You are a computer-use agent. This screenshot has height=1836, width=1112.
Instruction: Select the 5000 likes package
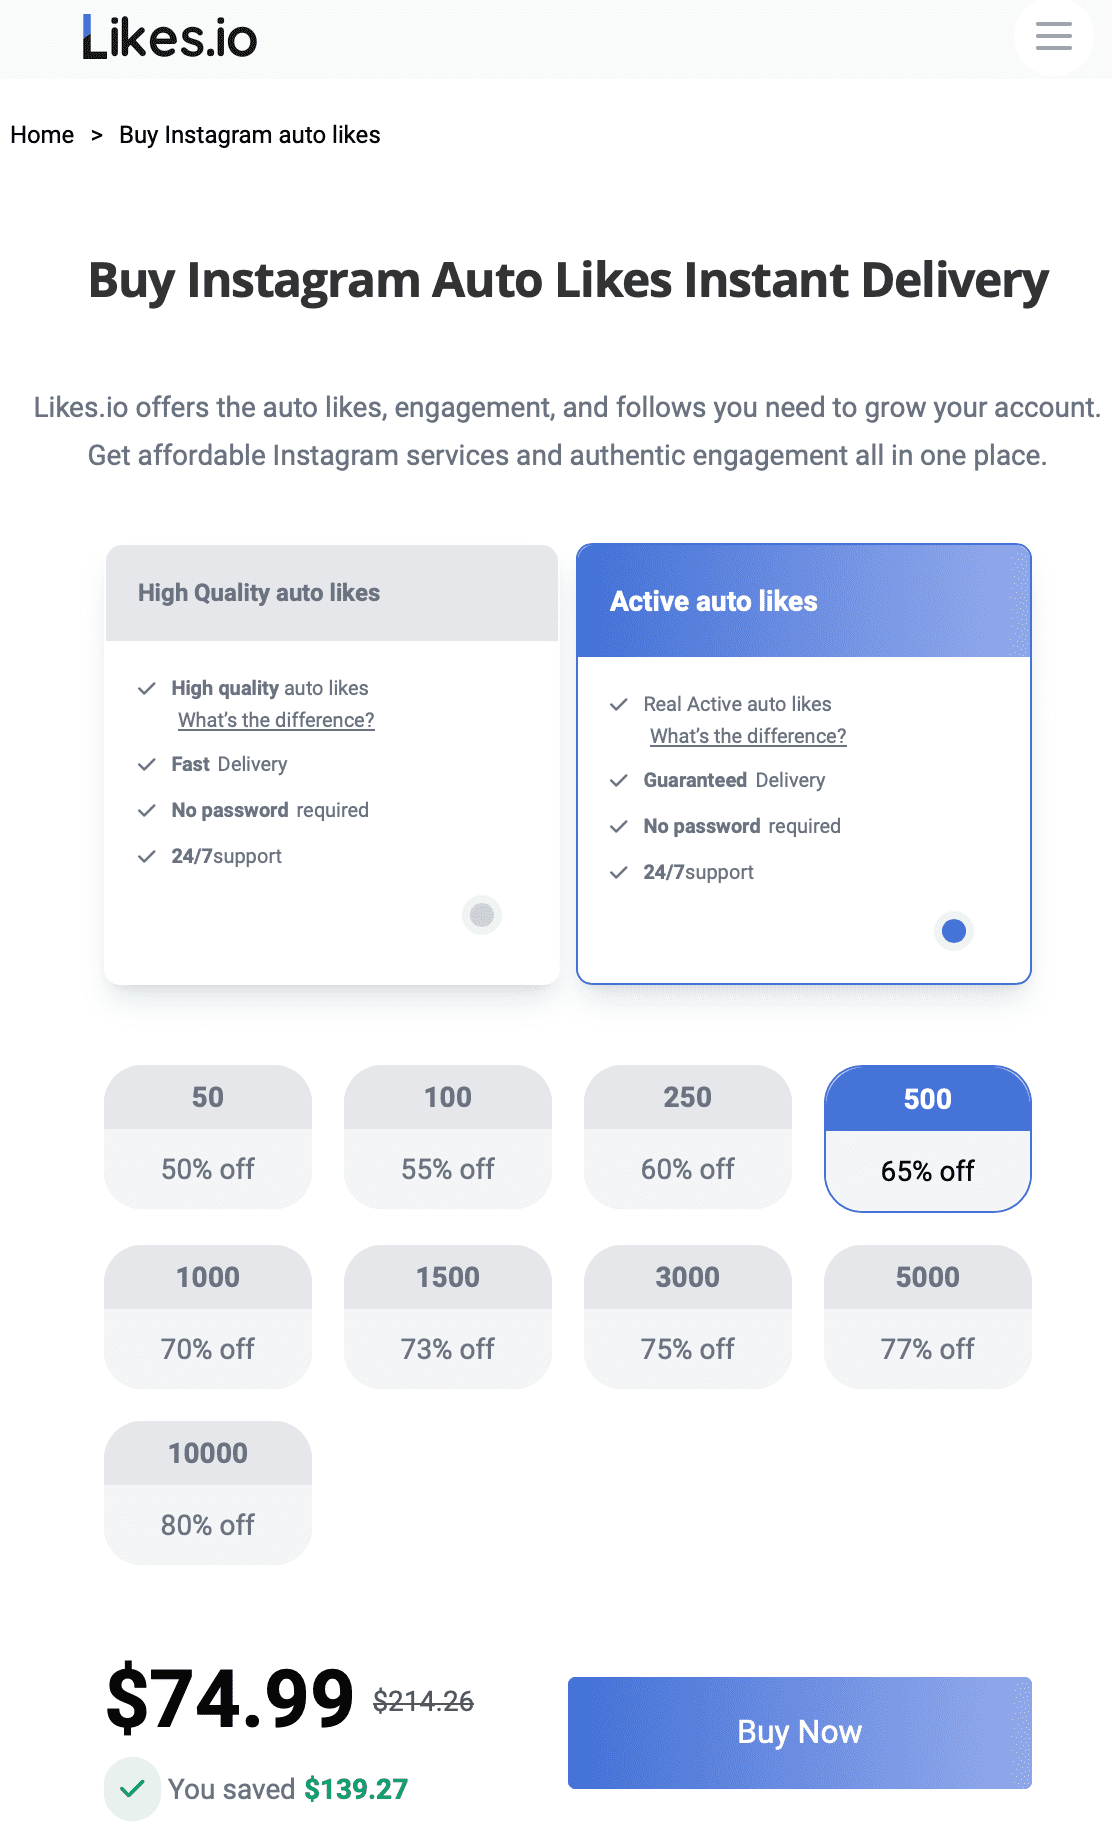pos(926,1317)
